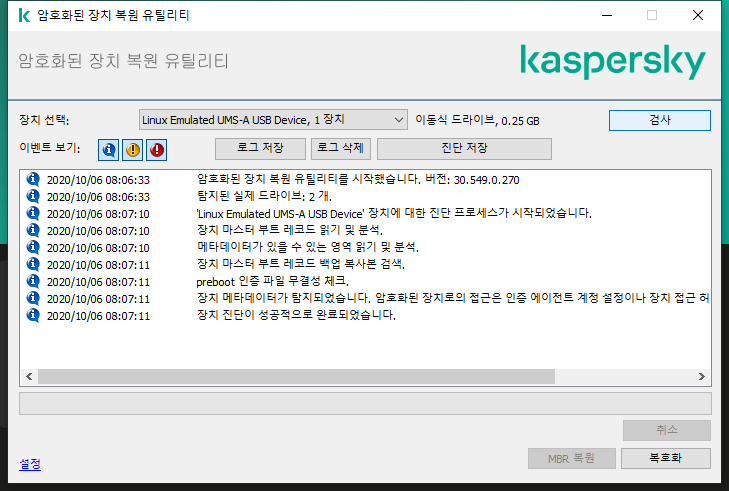Click info icon of '장치 진단이 성공적으로' row
The image size is (729, 491).
33,315
